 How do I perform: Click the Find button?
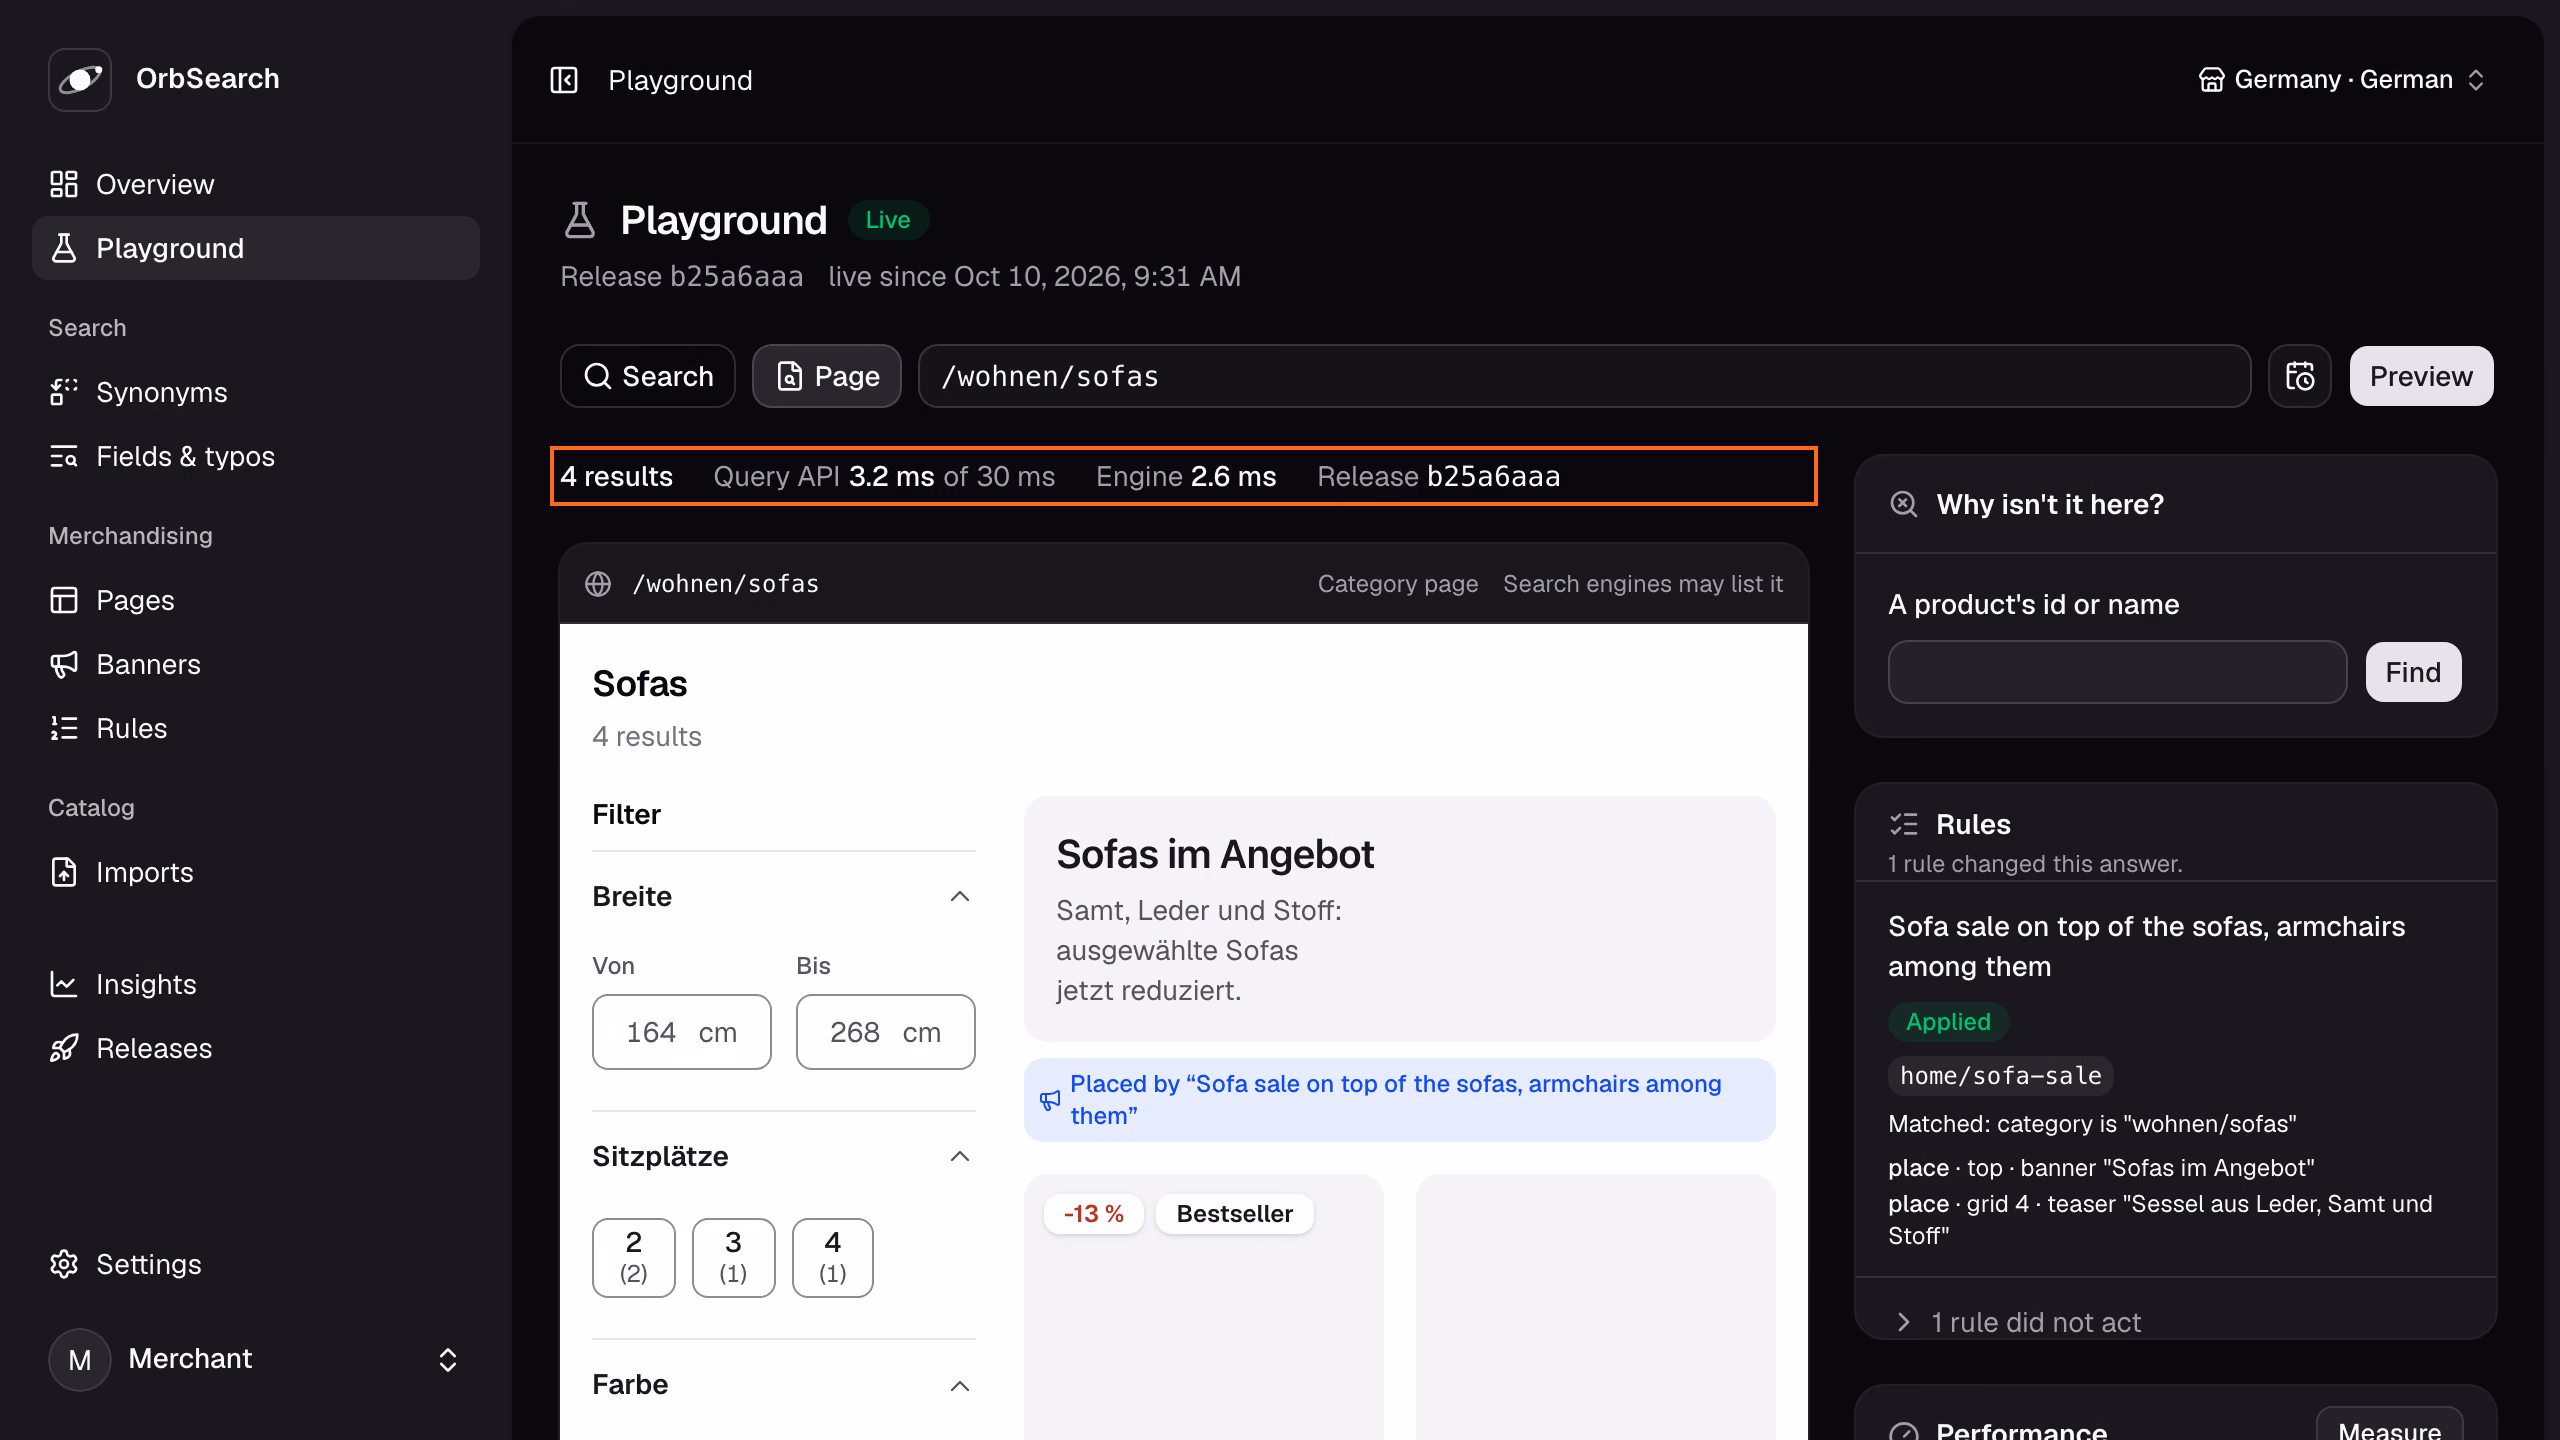2413,672
